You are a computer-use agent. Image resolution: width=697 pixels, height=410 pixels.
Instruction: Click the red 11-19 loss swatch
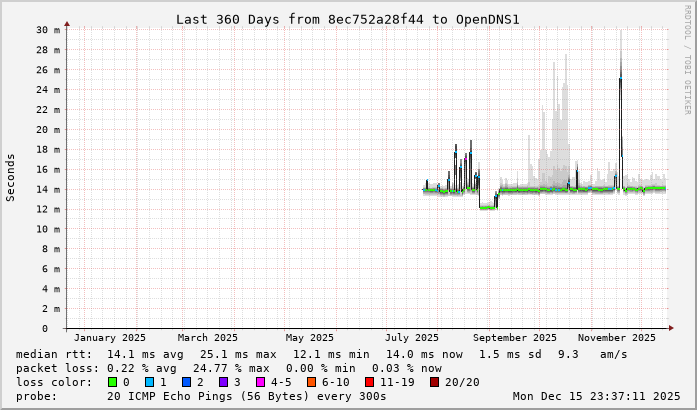coord(369,382)
